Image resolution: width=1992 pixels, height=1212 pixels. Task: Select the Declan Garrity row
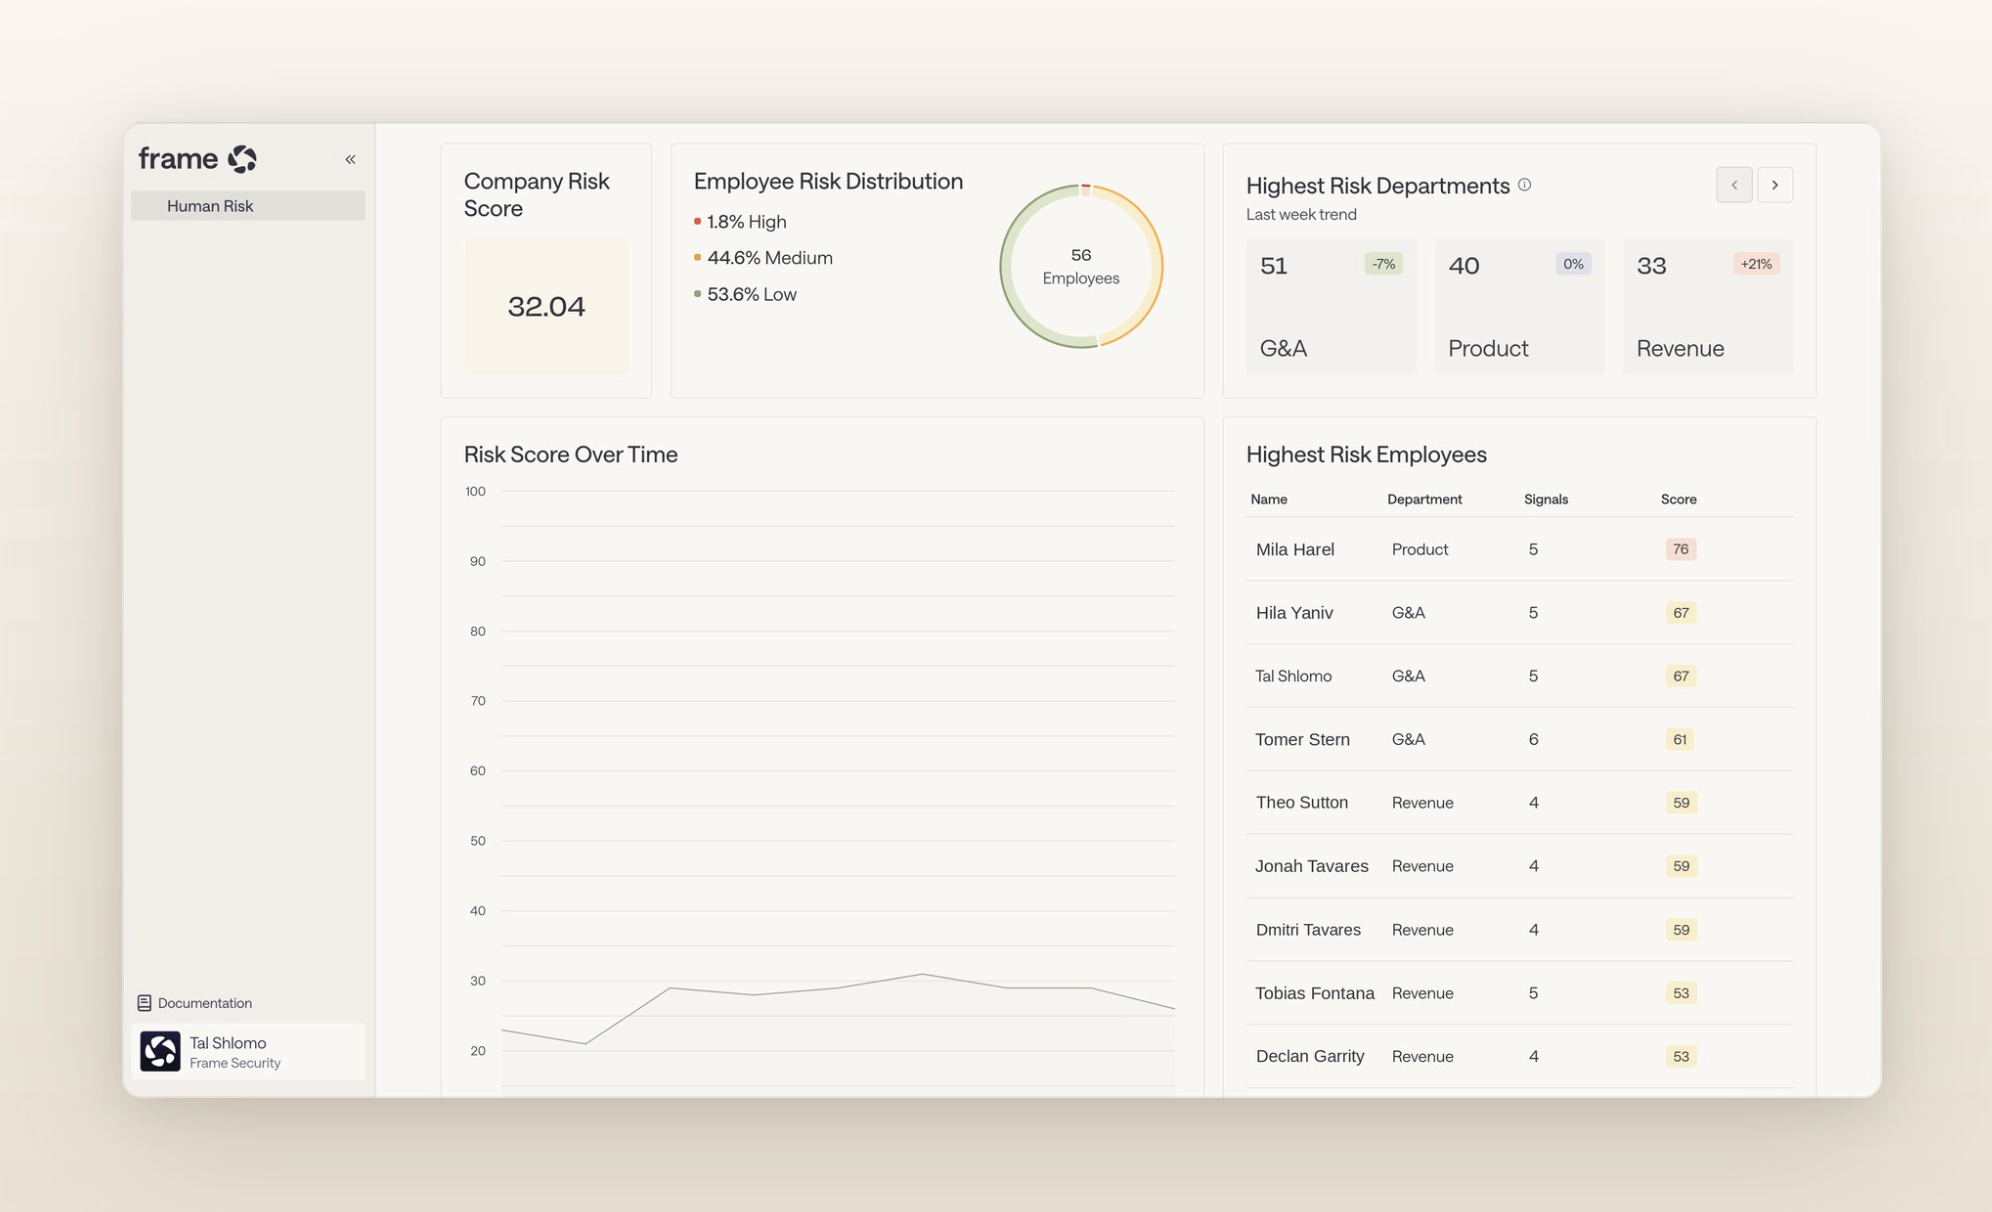click(x=1519, y=1056)
